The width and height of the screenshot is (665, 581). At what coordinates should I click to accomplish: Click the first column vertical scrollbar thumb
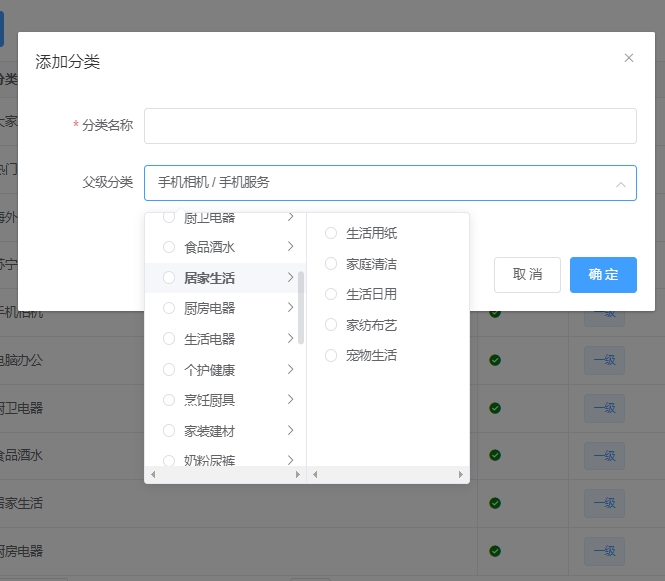click(301, 307)
